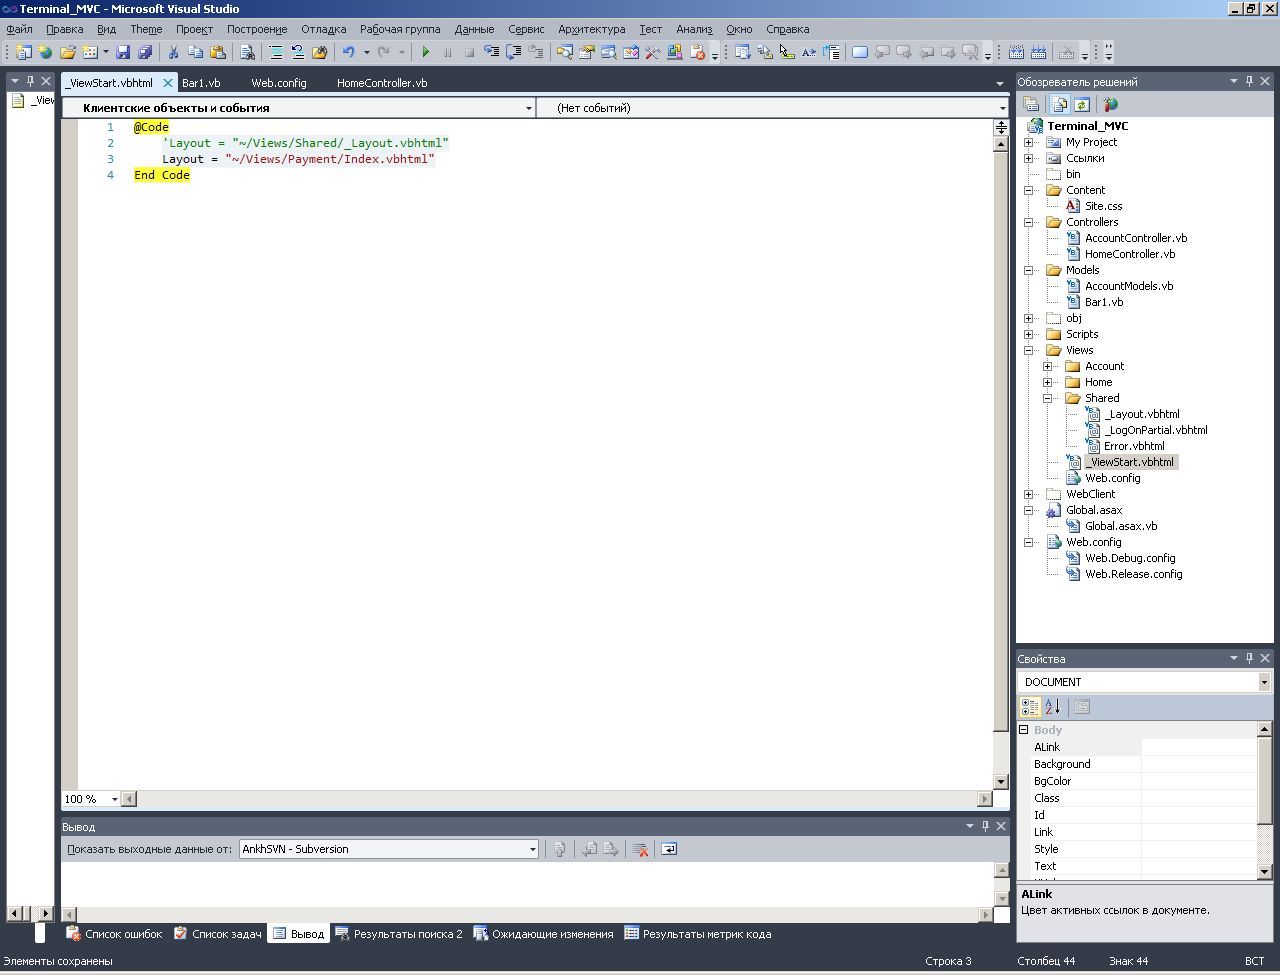Collapse the Content folder

(x=1028, y=190)
